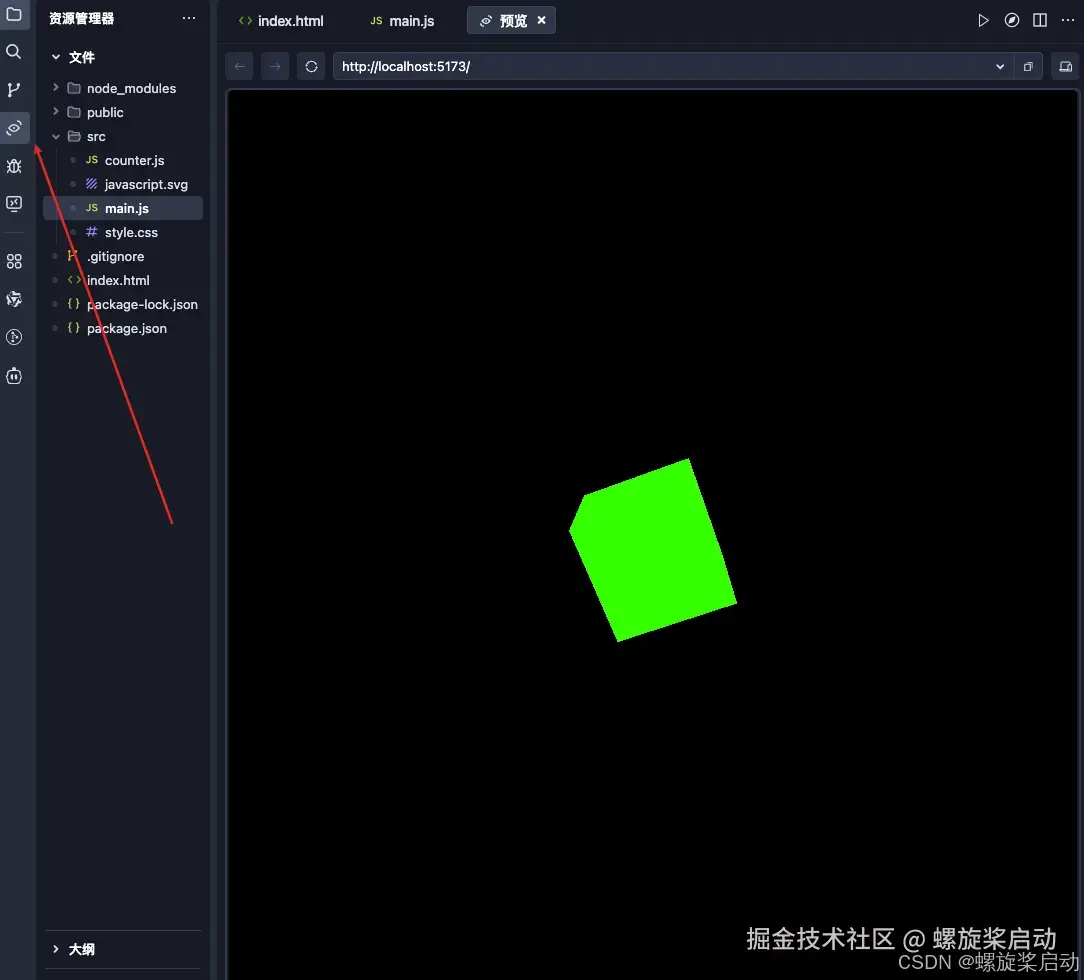This screenshot has height=980, width=1084.
Task: Open the Extensions view
Action: [14, 261]
